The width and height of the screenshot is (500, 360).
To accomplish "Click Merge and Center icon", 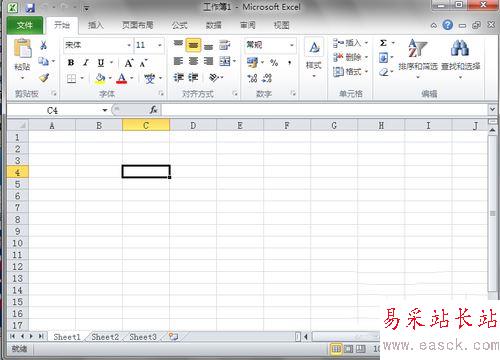I will [225, 61].
